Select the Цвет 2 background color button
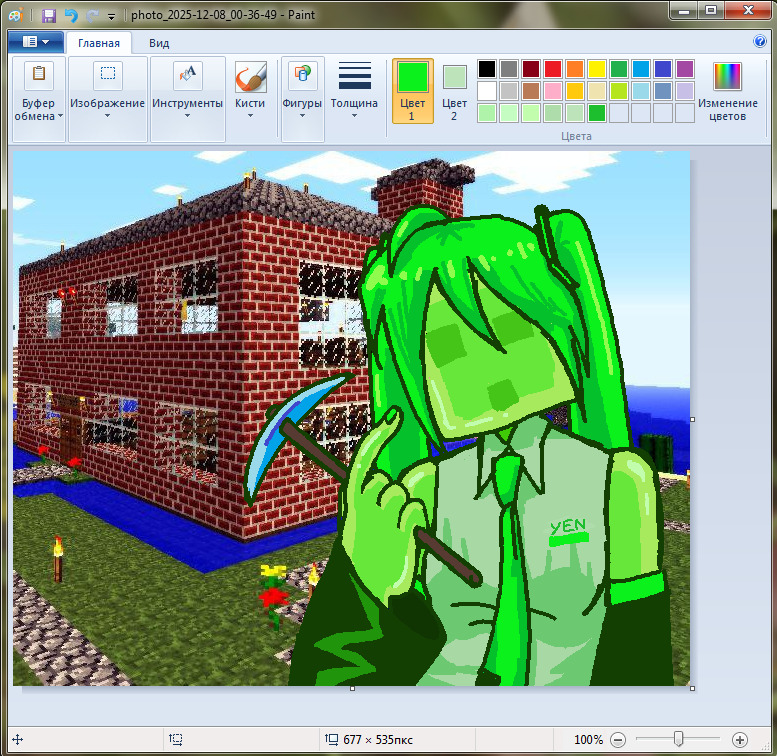 point(454,91)
